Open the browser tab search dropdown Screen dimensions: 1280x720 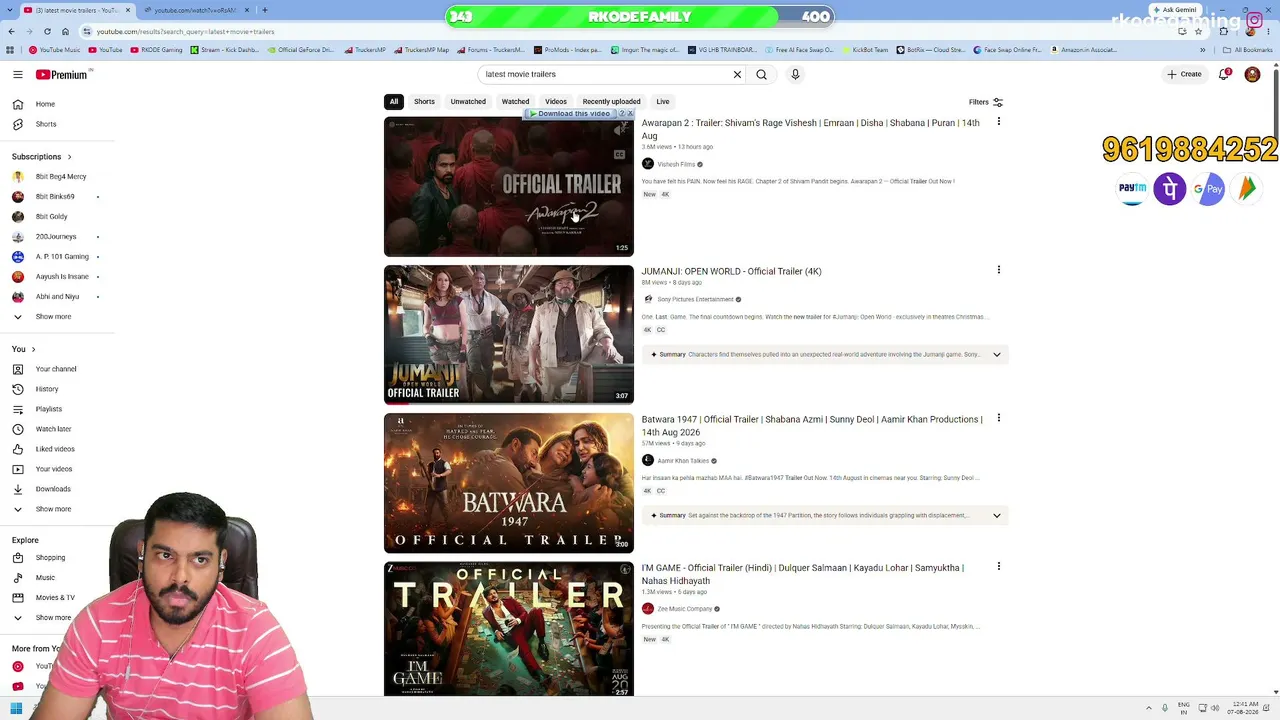coord(9,10)
